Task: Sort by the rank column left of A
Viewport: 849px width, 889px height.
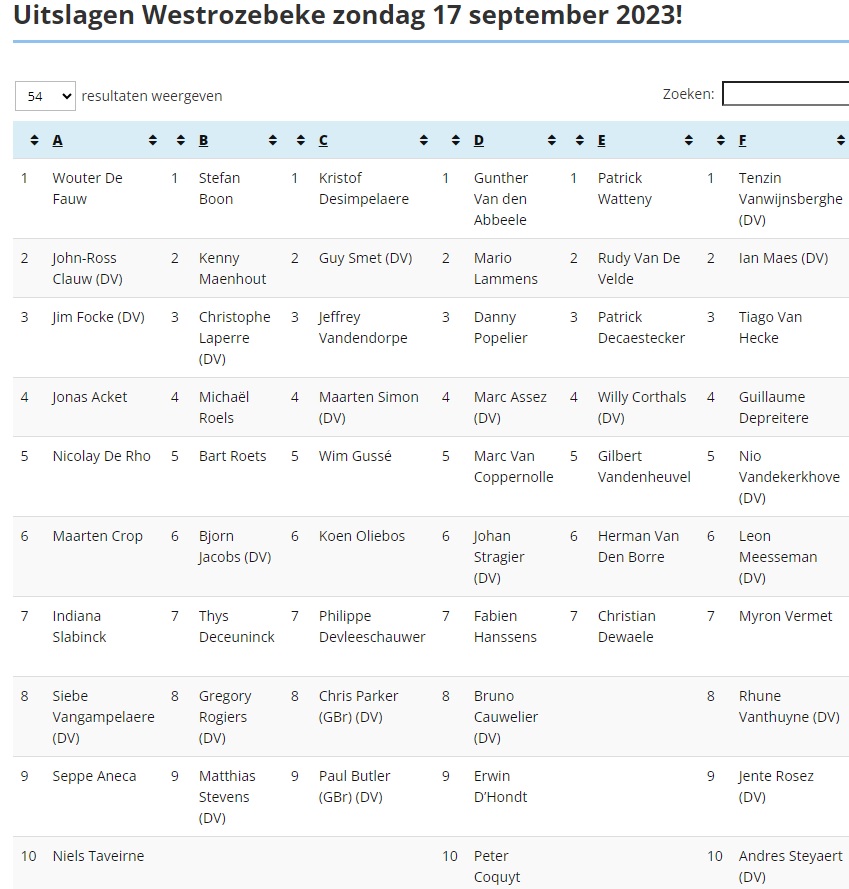Action: click(x=35, y=140)
